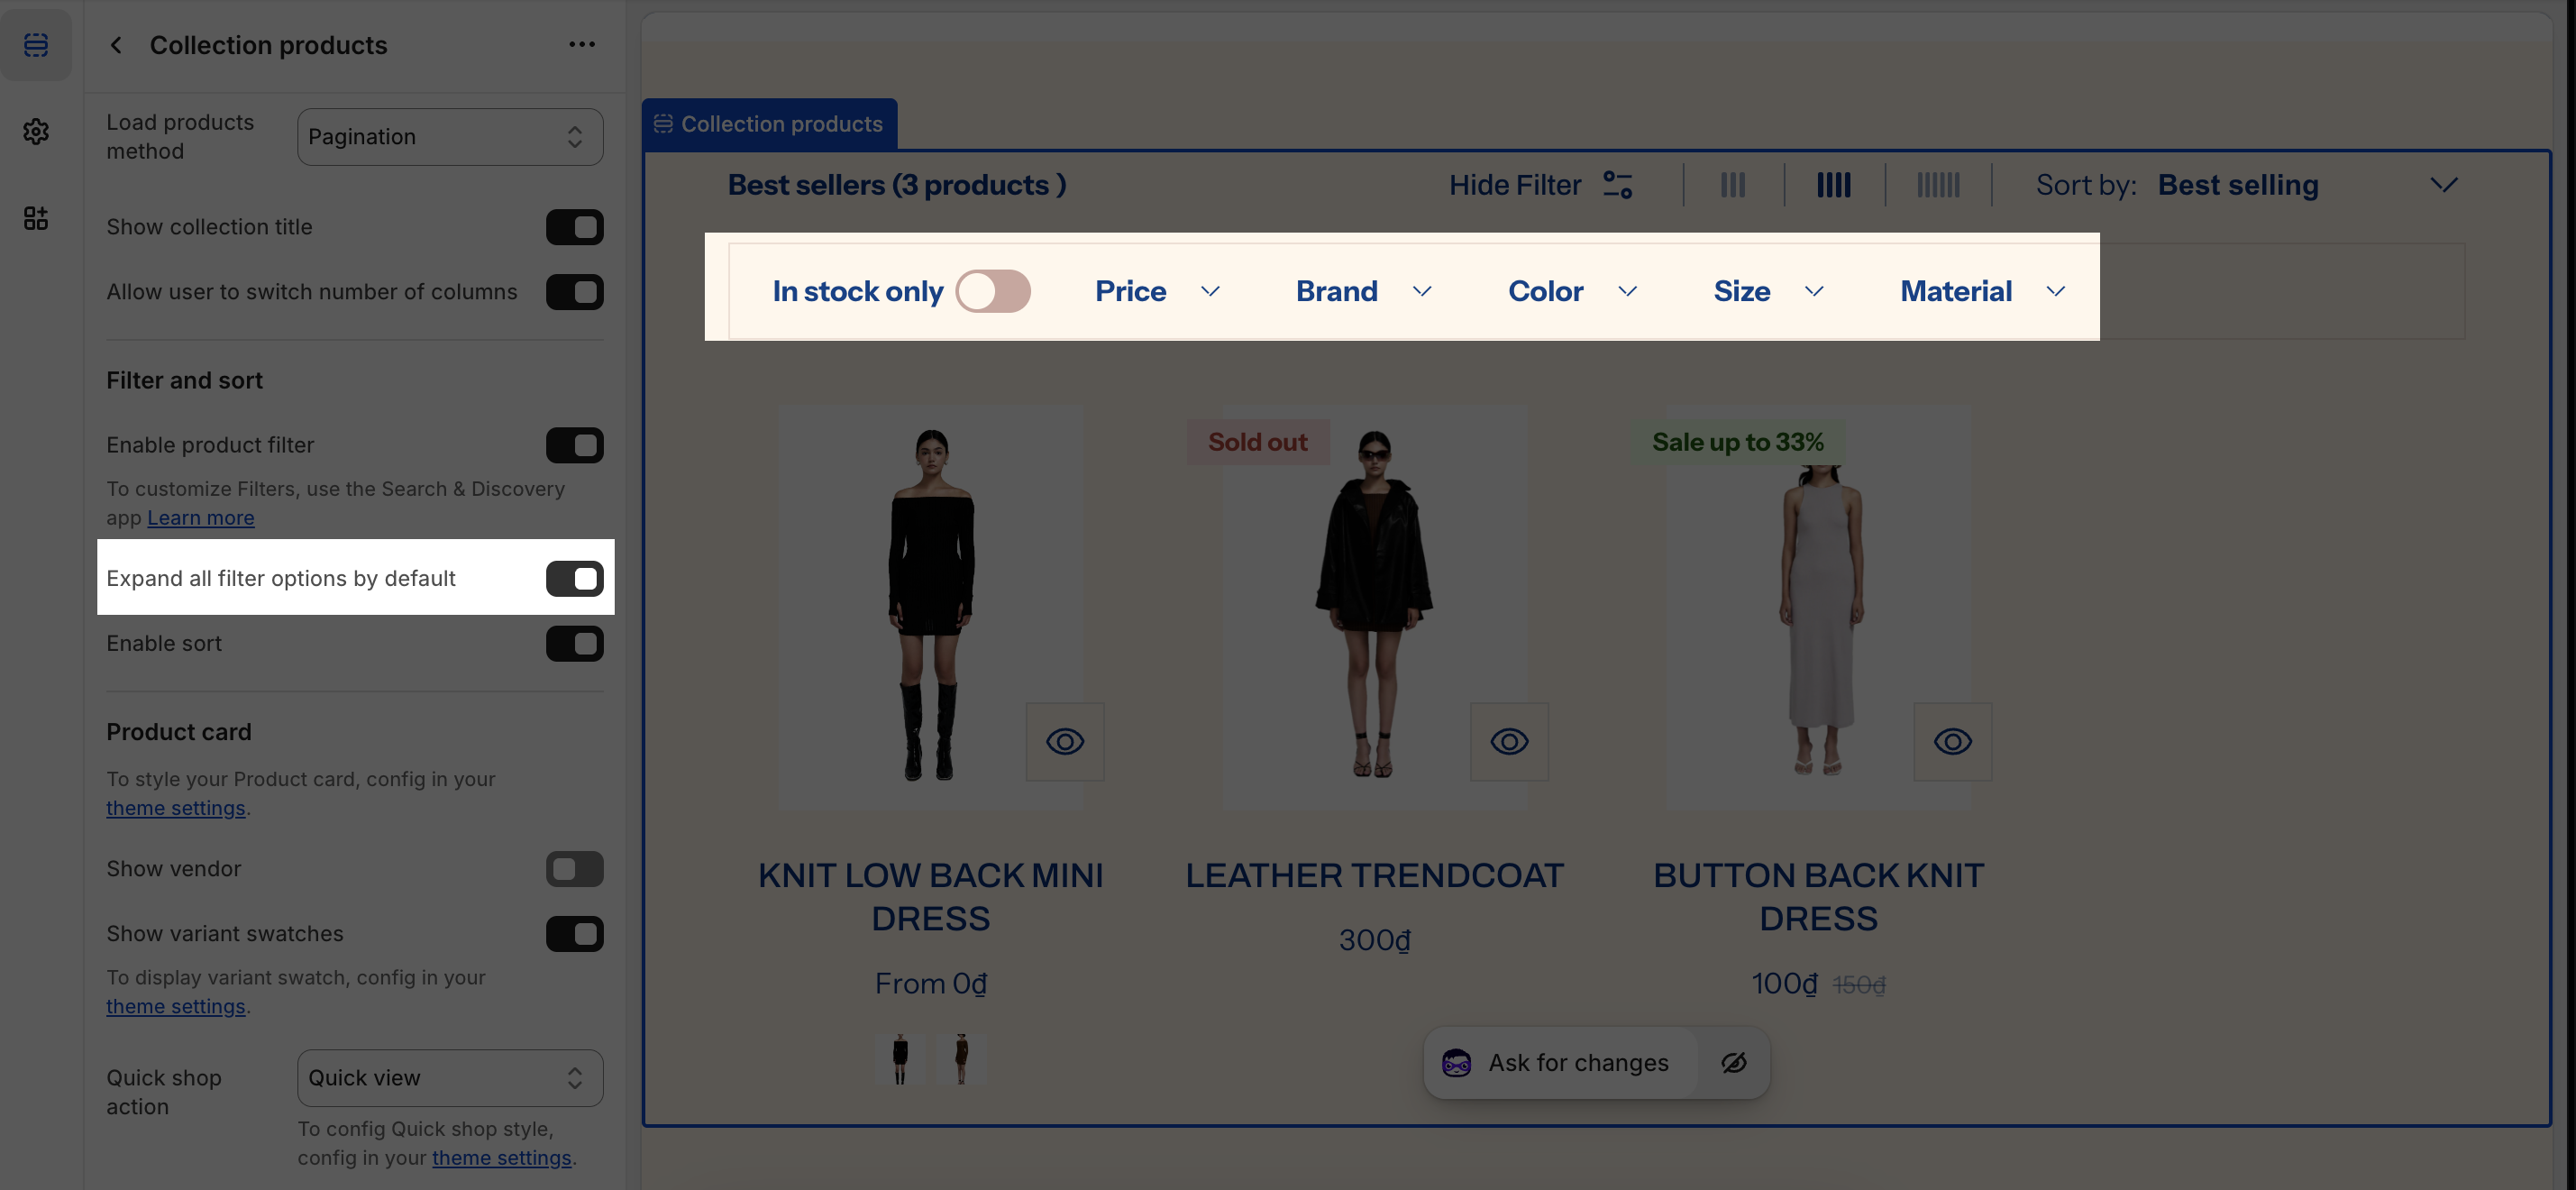Select second color swatch thumbnail under mini dress

[961, 1058]
